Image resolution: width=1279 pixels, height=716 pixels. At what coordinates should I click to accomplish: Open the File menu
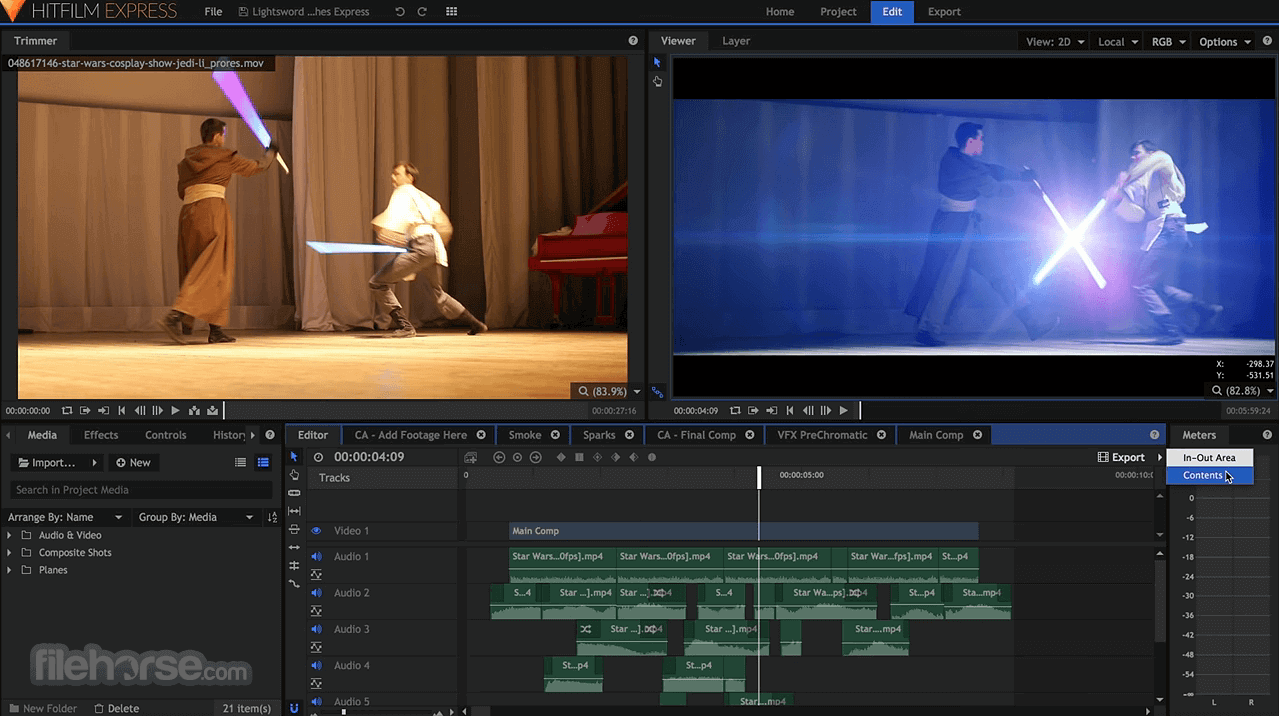point(212,12)
